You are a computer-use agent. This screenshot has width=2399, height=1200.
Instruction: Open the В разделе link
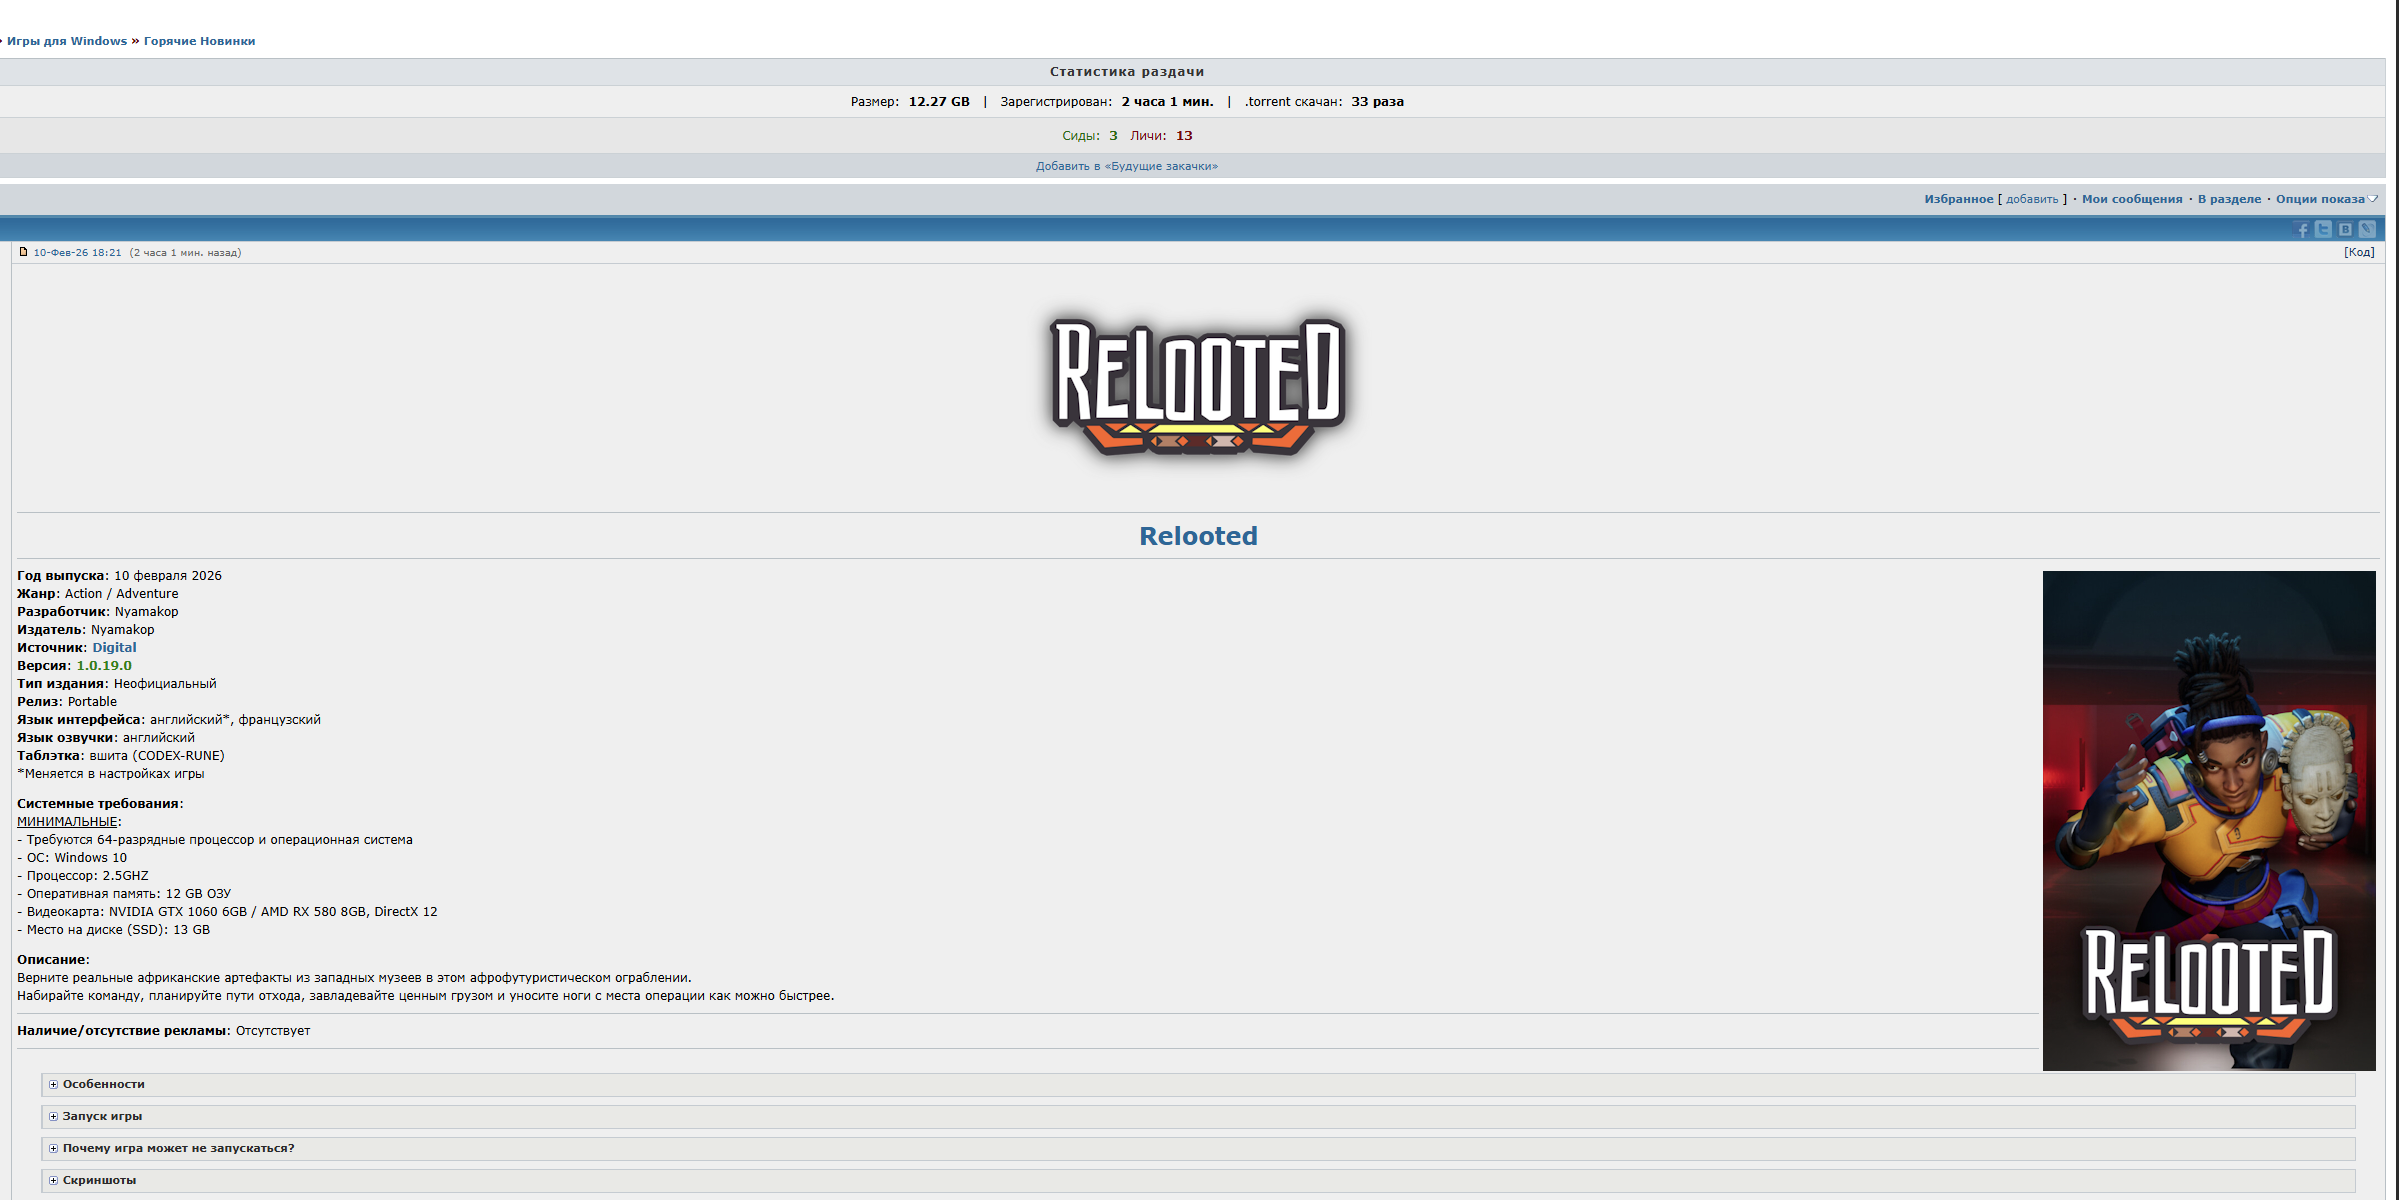coord(2229,199)
